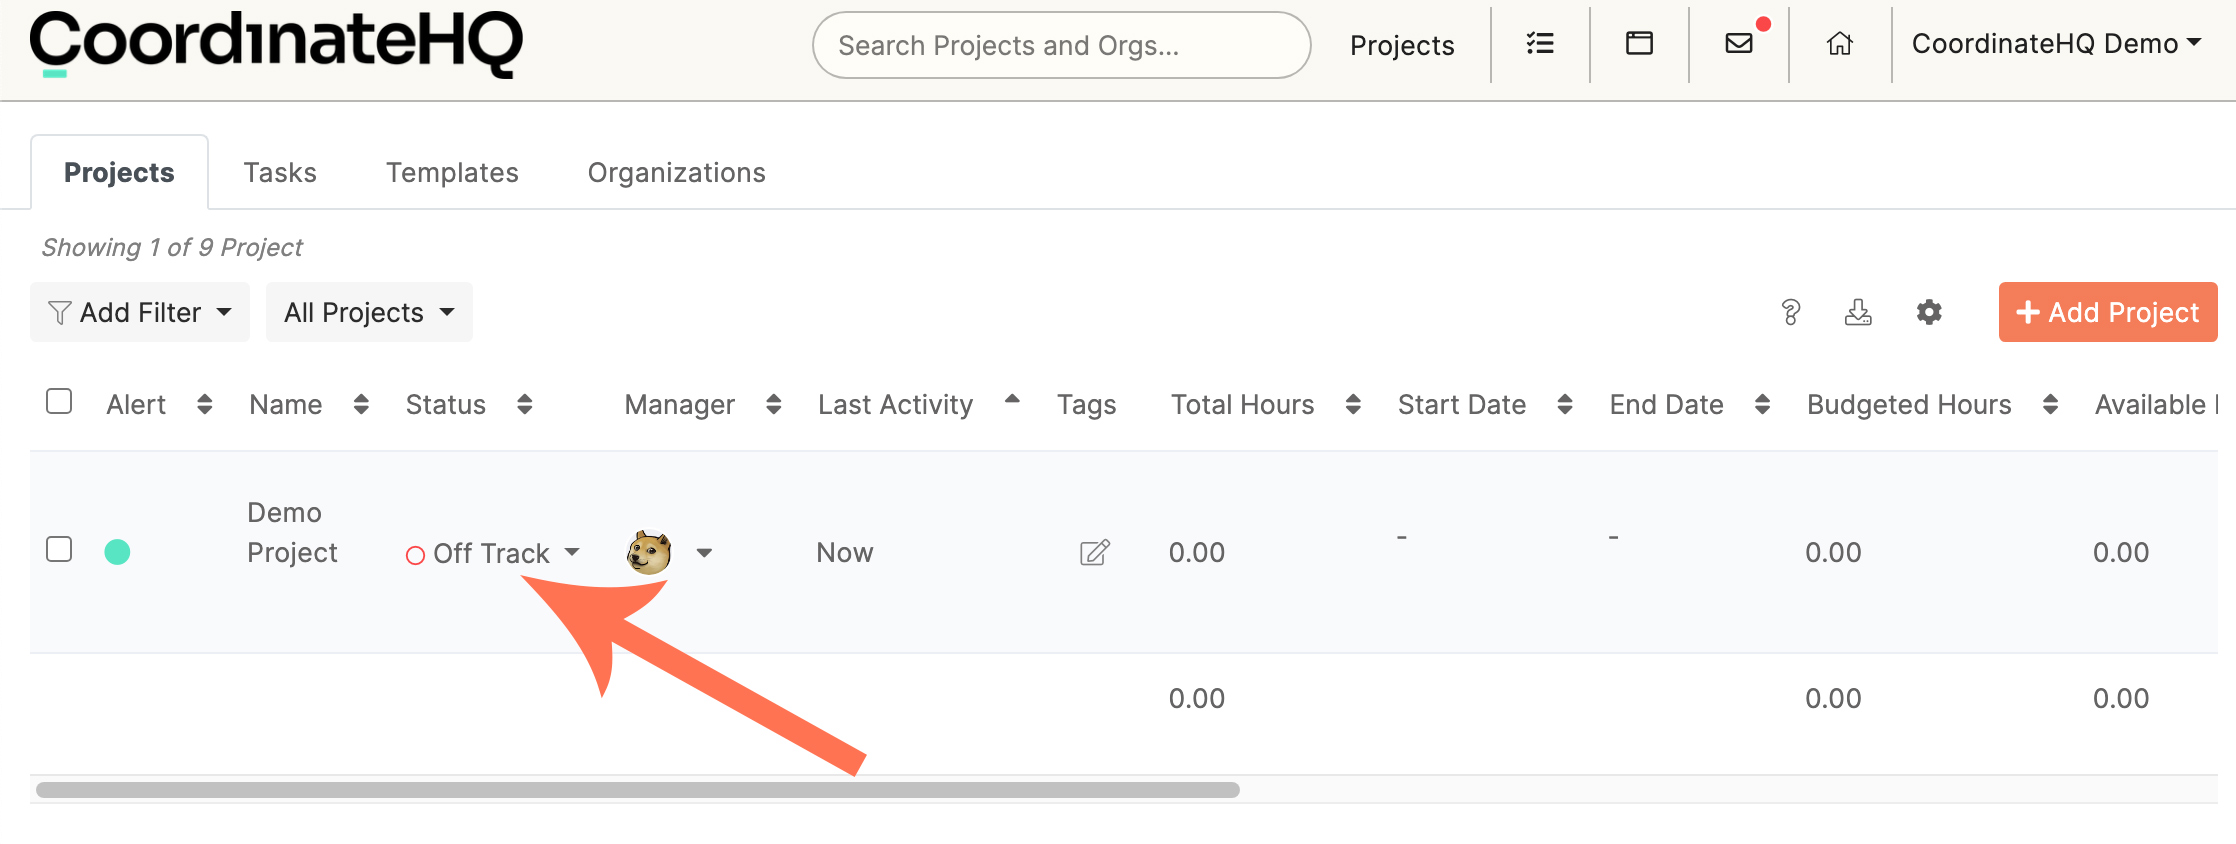Open the Demo Project name link
The width and height of the screenshot is (2236, 844).
click(x=292, y=532)
